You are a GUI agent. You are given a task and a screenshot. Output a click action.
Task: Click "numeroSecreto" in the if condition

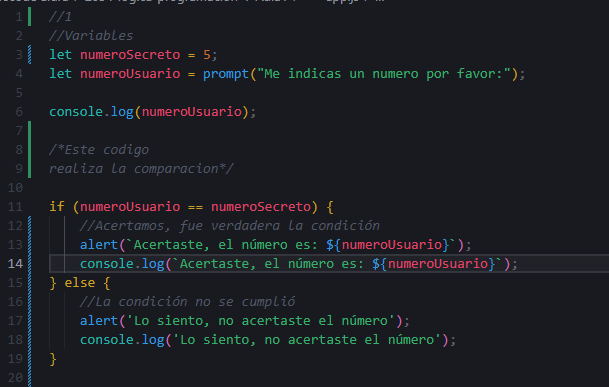tap(261, 207)
